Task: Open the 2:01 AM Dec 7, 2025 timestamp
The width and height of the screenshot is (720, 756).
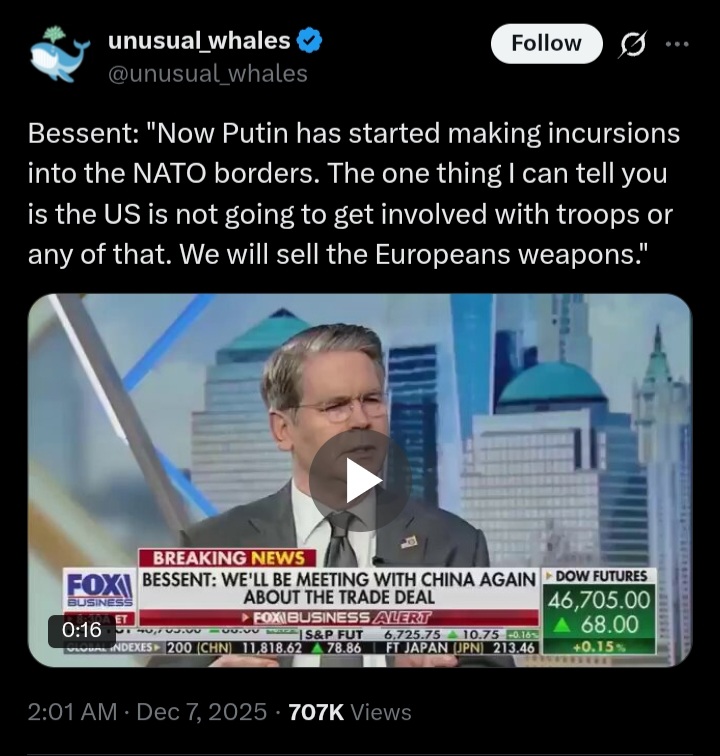Action: [147, 712]
